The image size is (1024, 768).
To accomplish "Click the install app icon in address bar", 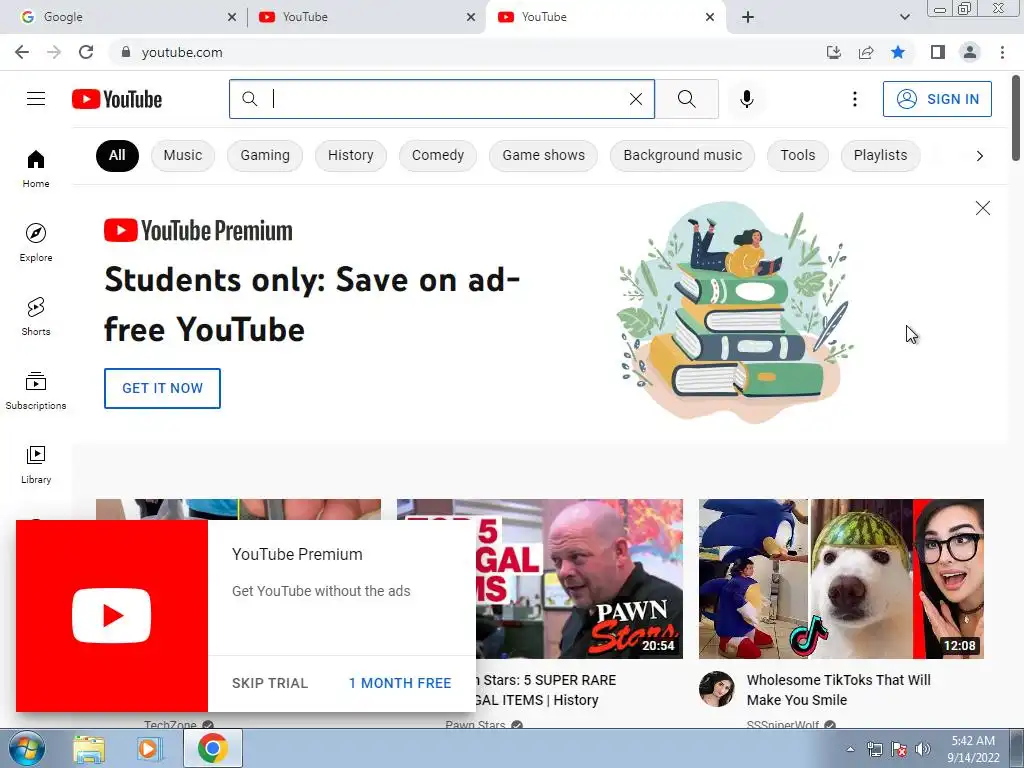I will click(833, 52).
